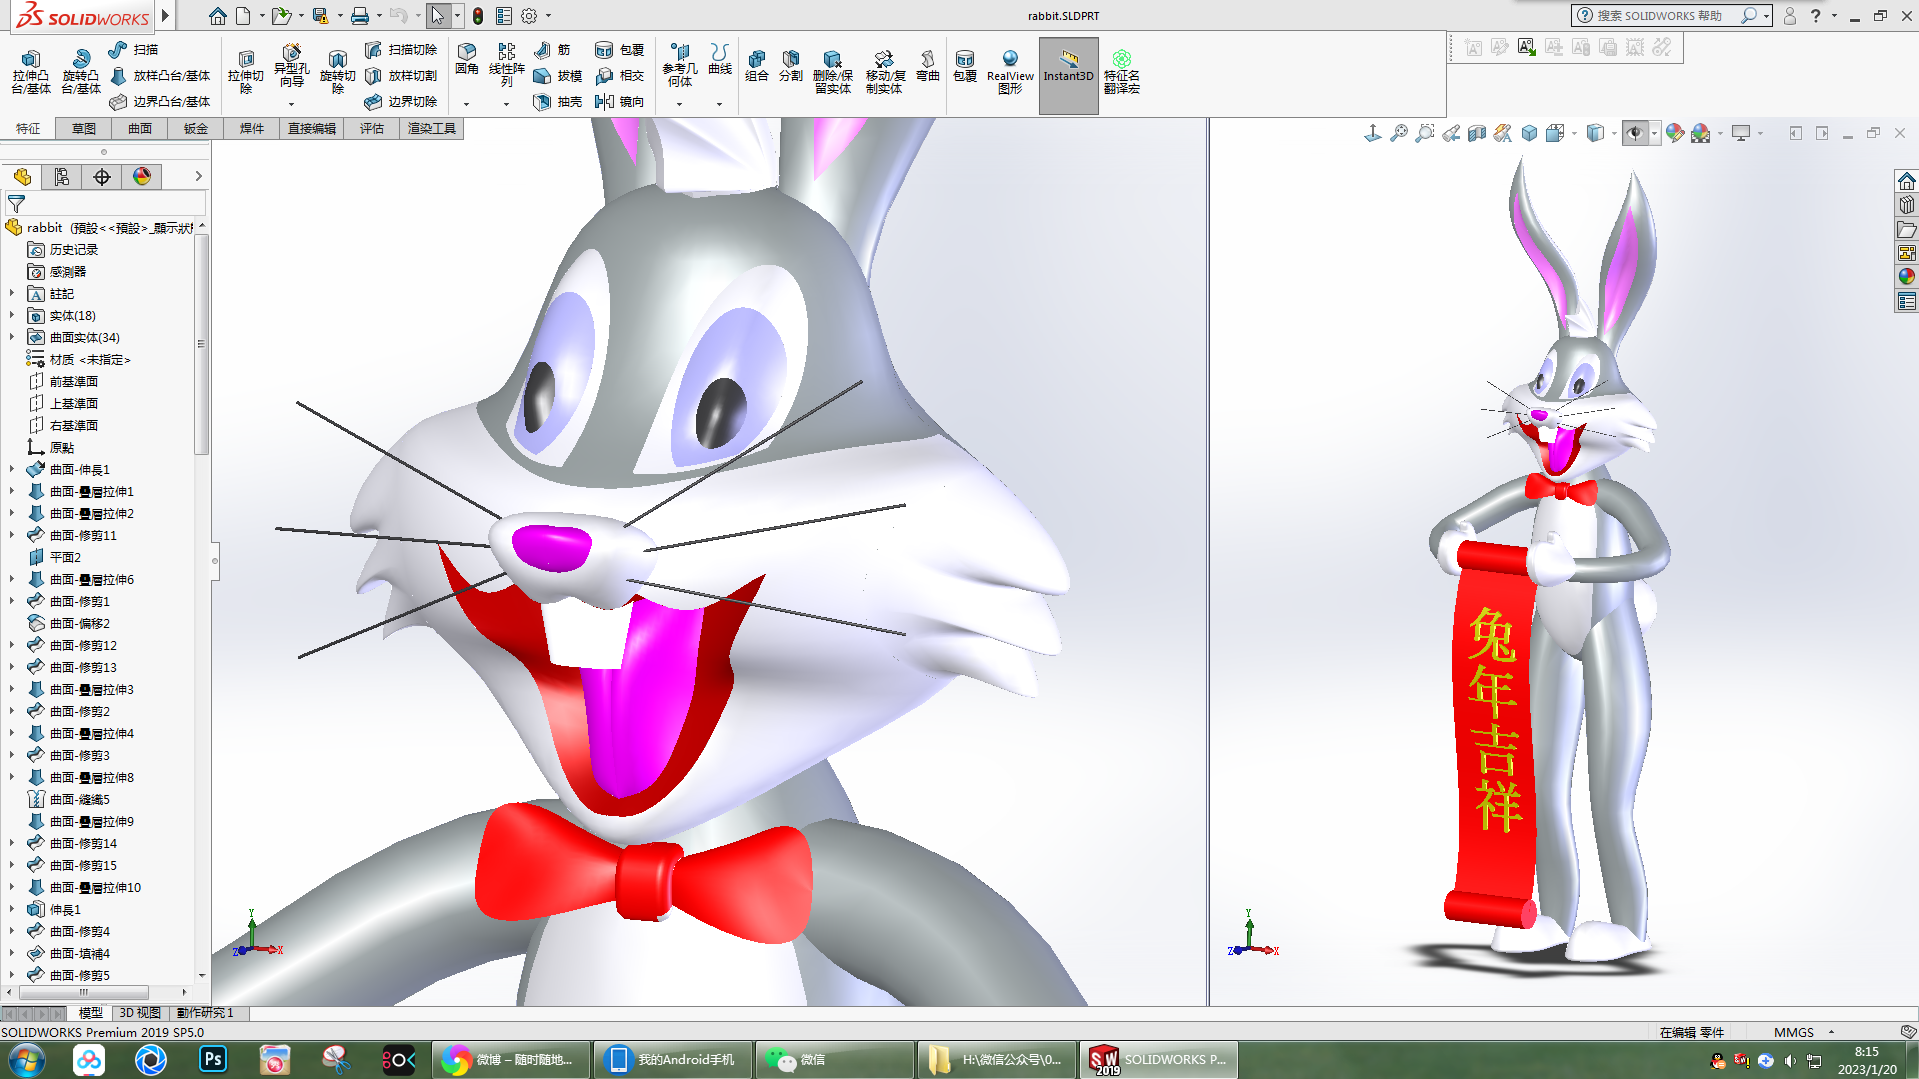The image size is (1919, 1079).
Task: Toggle the Instant3D button
Action: coord(1068,75)
